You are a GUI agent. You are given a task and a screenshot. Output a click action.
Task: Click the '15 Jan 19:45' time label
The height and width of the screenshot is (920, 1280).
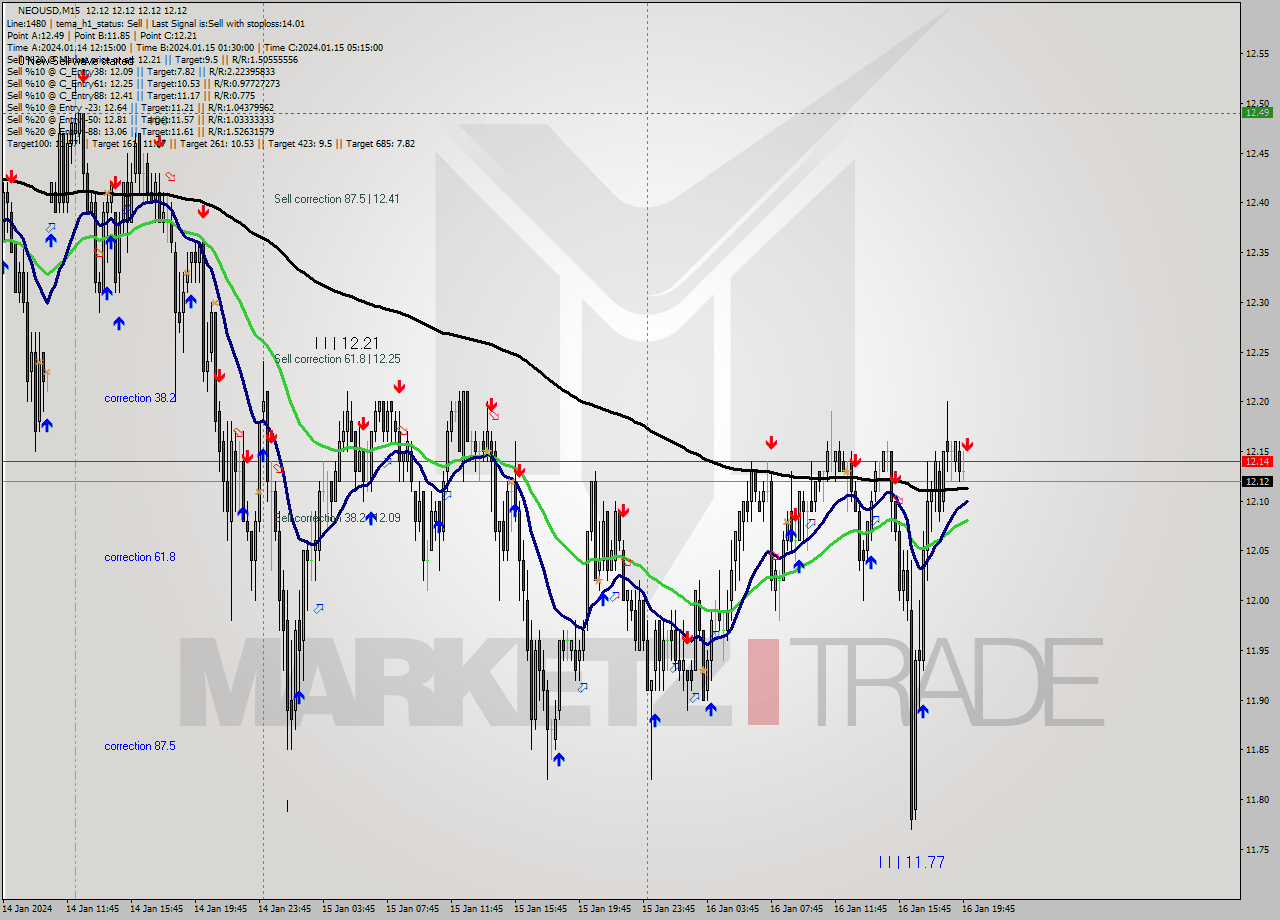click(x=604, y=909)
